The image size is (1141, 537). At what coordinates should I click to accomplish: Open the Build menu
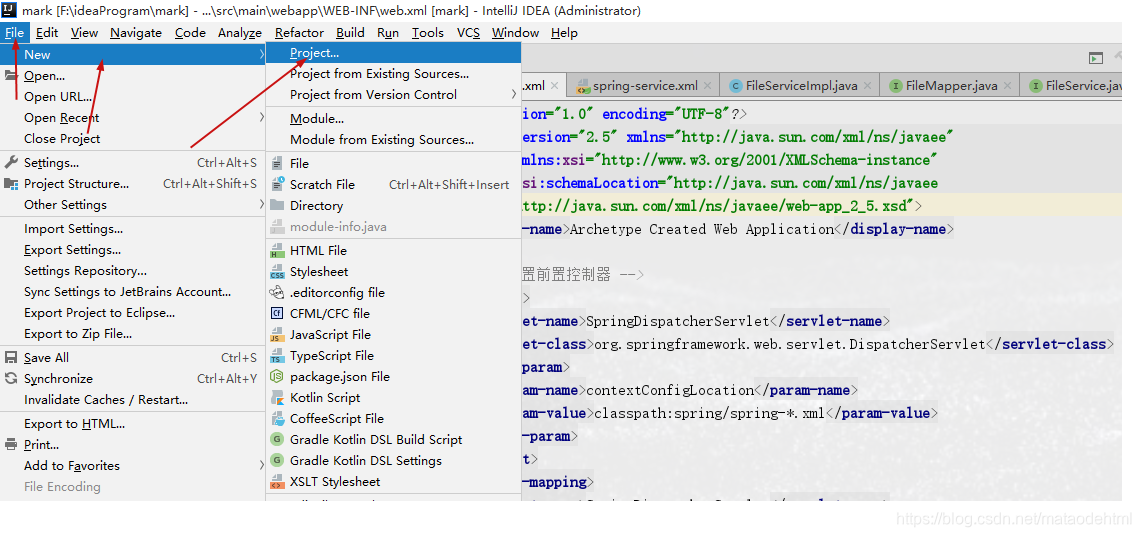(350, 33)
